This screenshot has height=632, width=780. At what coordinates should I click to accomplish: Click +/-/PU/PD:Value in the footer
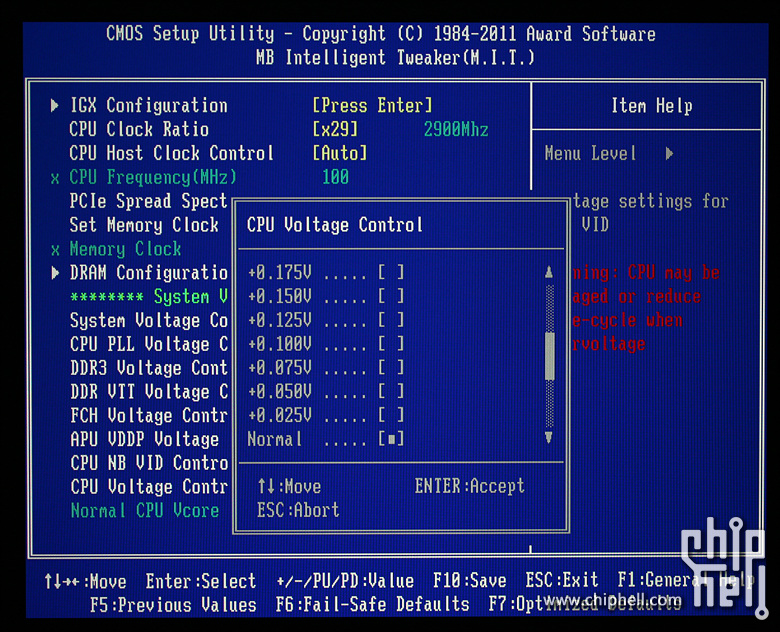(345, 581)
